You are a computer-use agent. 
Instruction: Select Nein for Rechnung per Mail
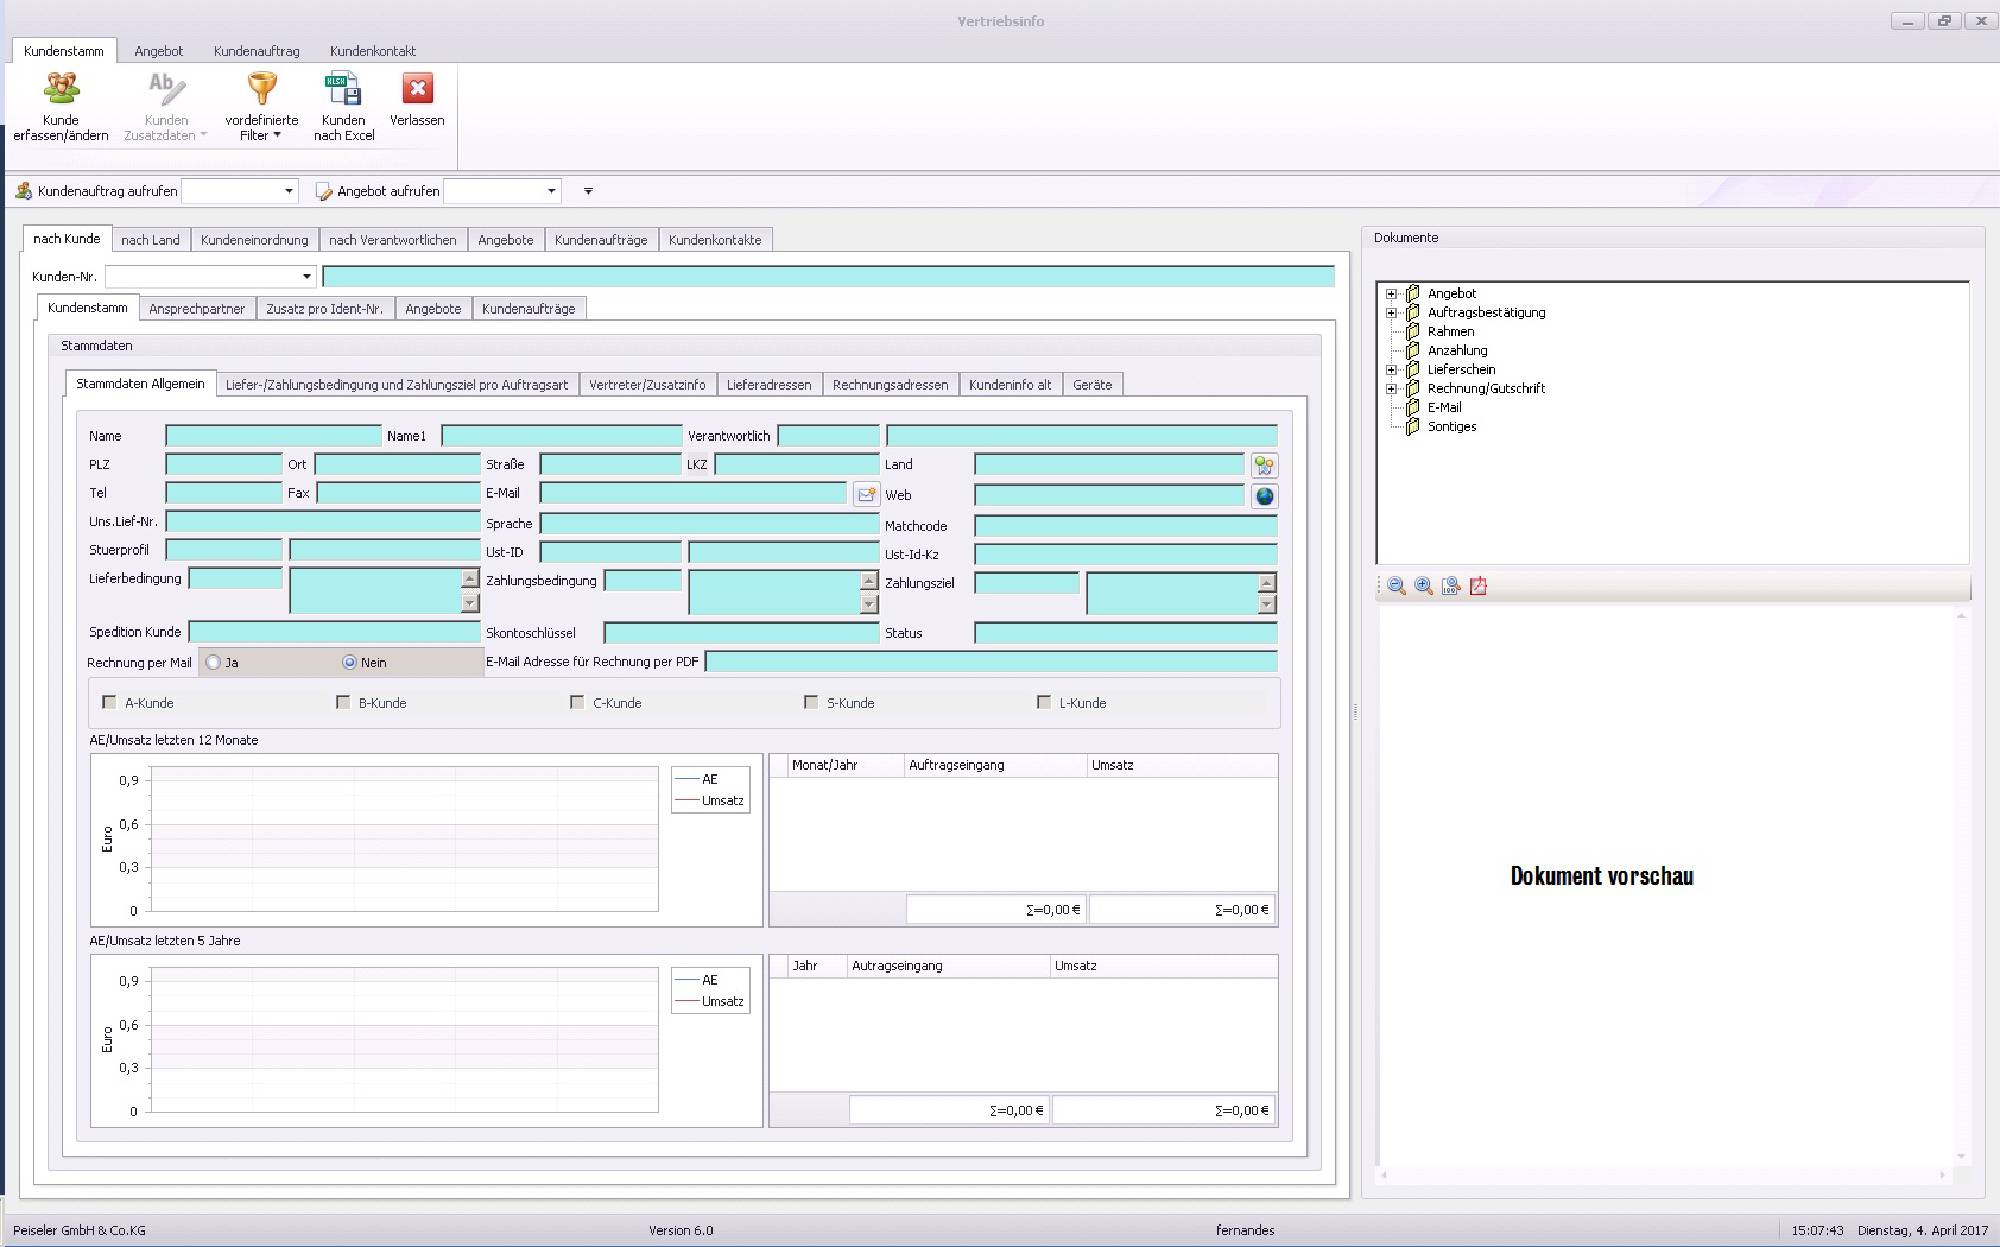pyautogui.click(x=349, y=662)
